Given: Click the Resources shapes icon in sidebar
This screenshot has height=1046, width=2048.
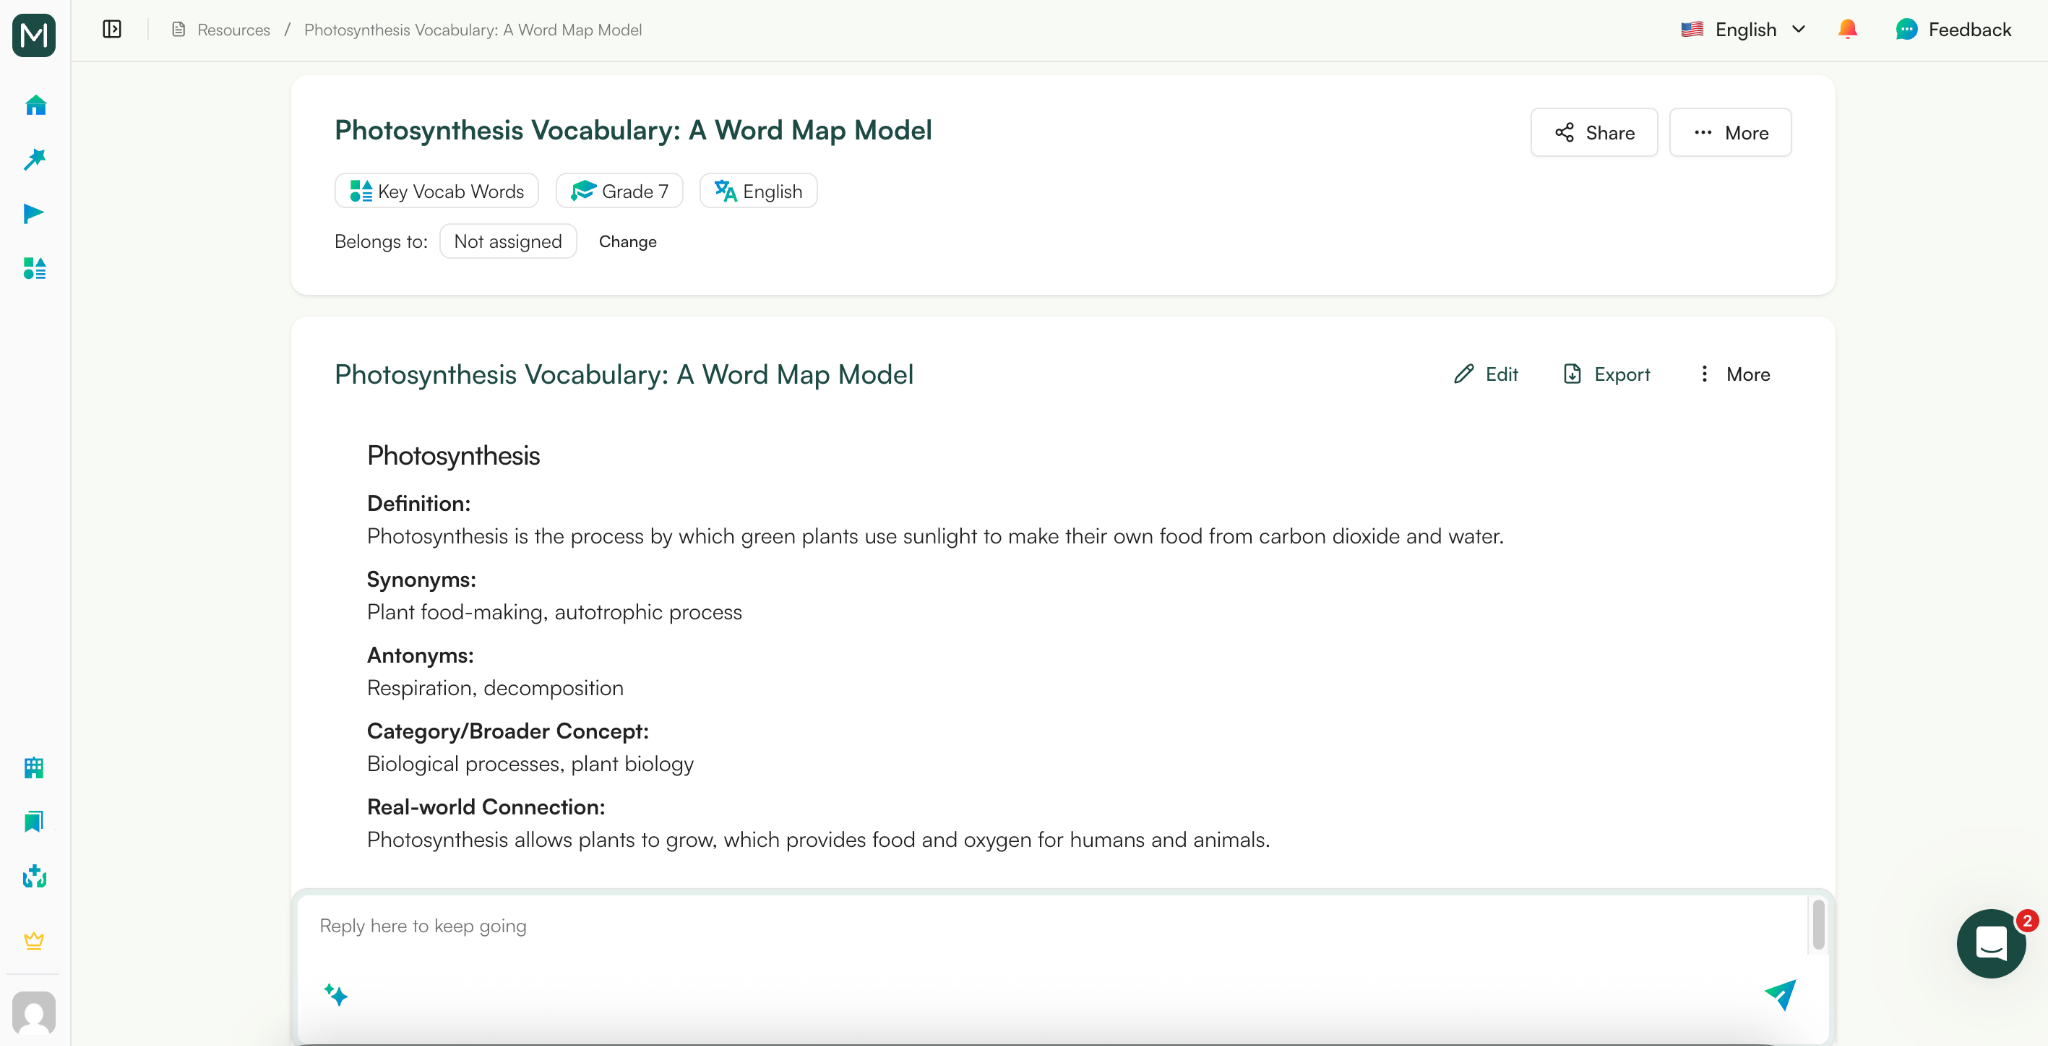Looking at the screenshot, I should coord(34,268).
